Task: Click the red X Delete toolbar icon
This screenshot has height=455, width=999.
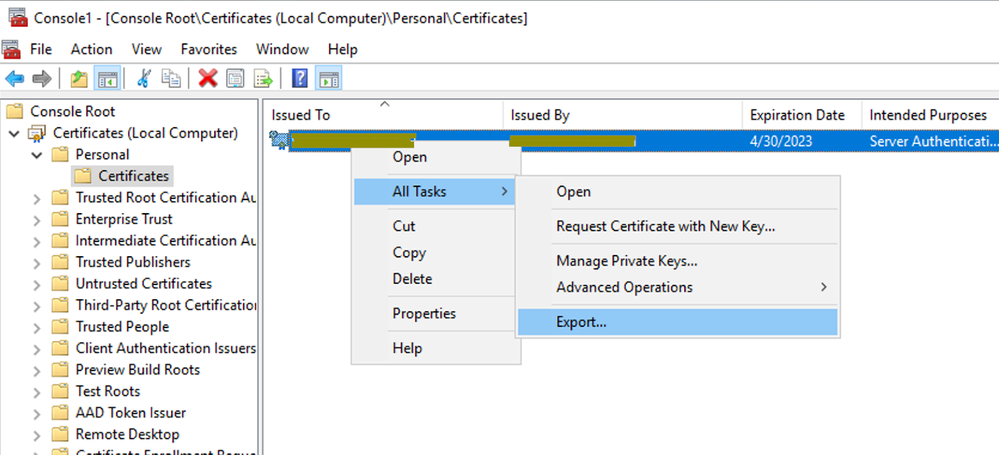Action: pos(208,78)
